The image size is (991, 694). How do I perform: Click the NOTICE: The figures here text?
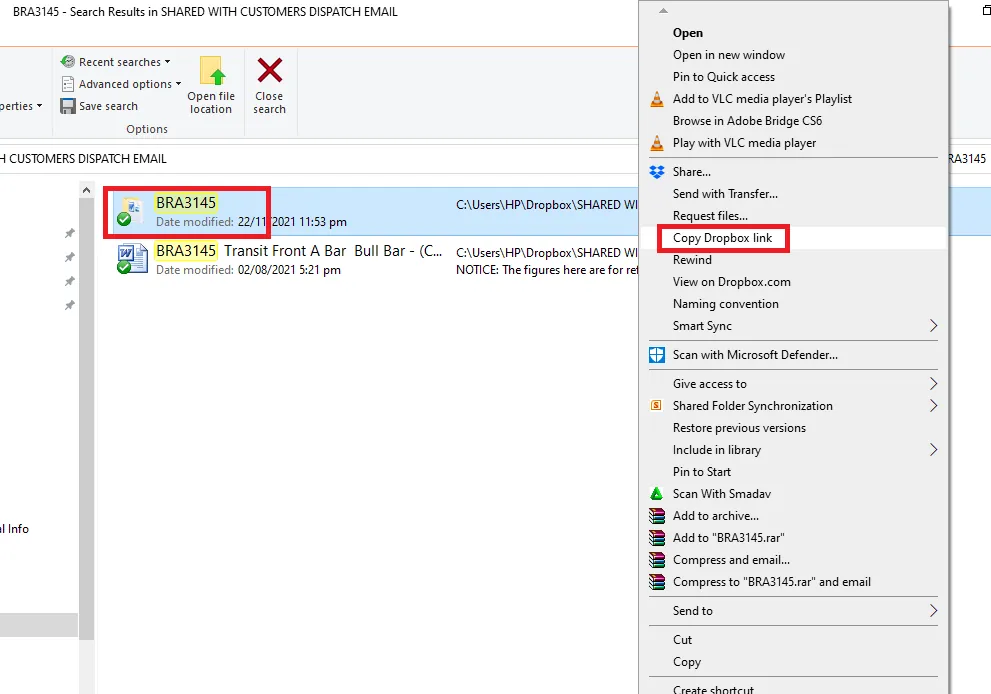coord(547,270)
